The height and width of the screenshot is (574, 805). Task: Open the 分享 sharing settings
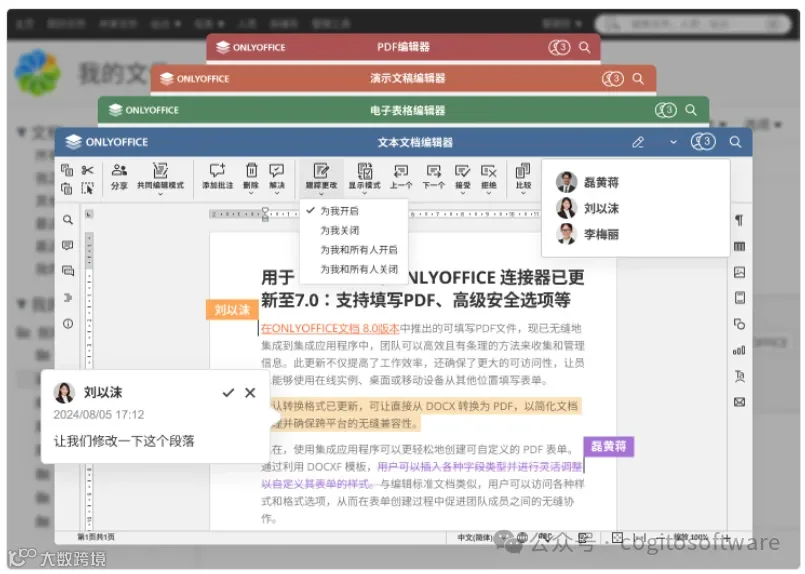(119, 177)
